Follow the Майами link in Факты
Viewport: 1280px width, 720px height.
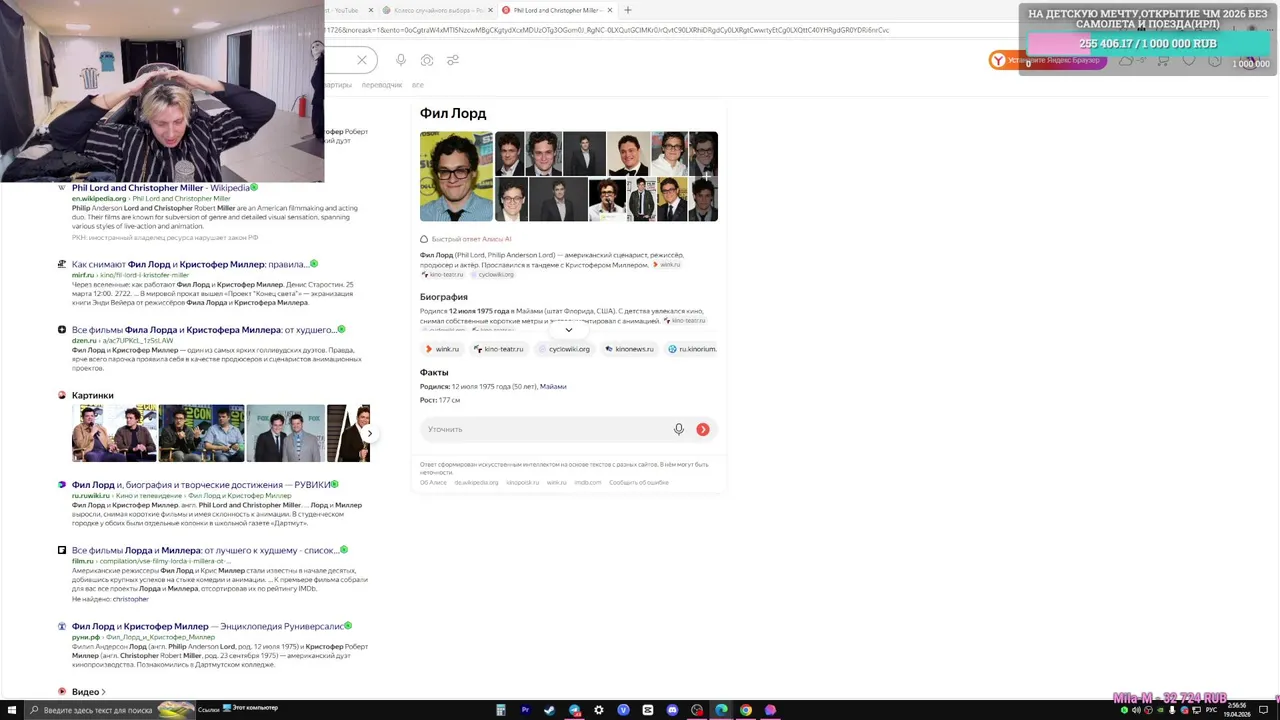pyautogui.click(x=553, y=386)
